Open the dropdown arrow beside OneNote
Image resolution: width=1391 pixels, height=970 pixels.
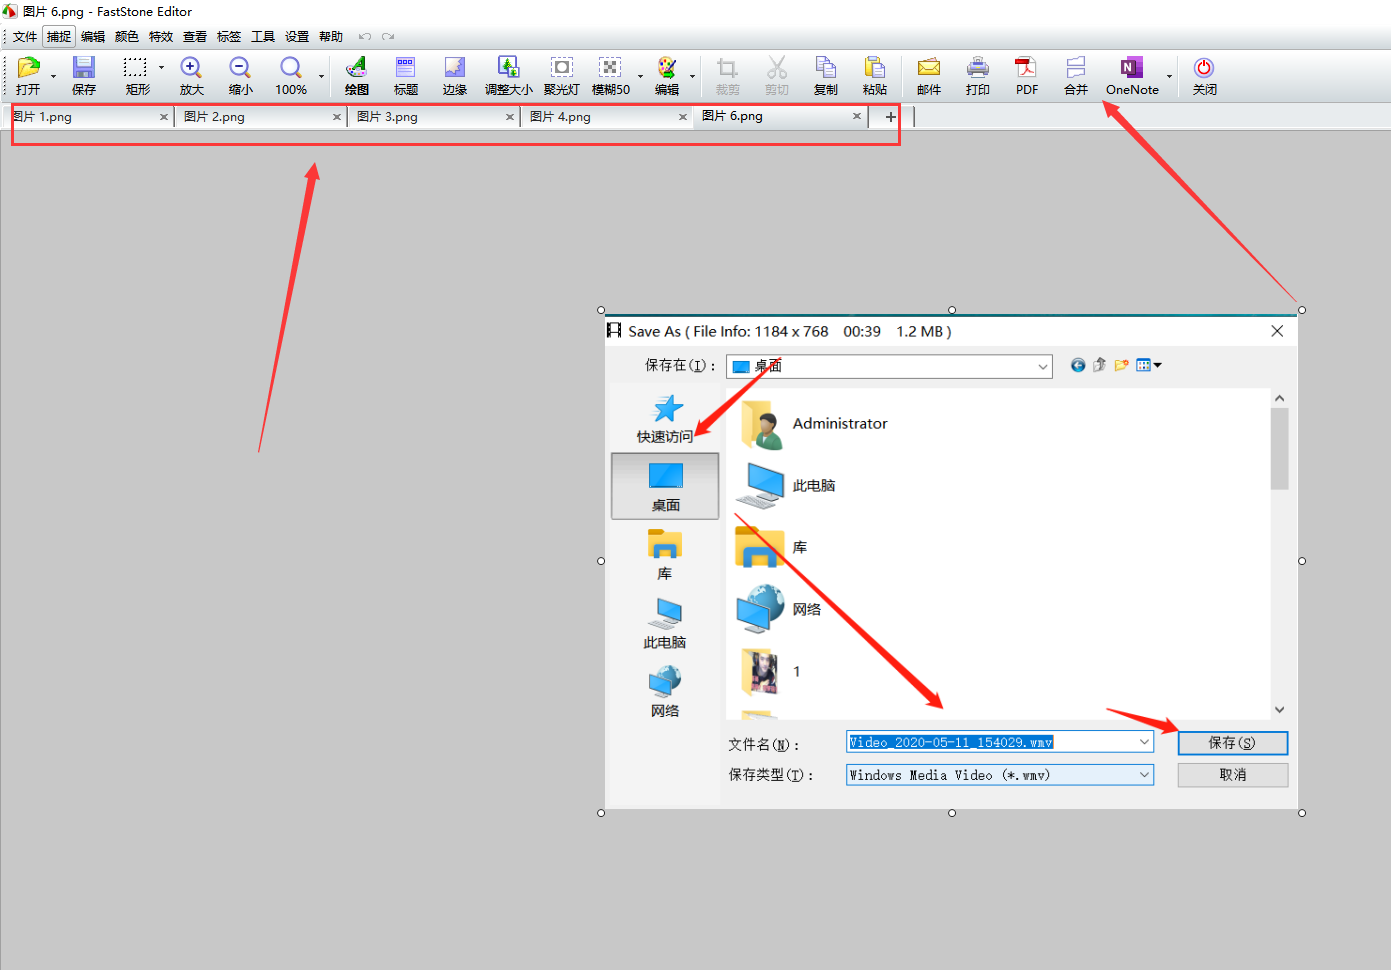1169,77
